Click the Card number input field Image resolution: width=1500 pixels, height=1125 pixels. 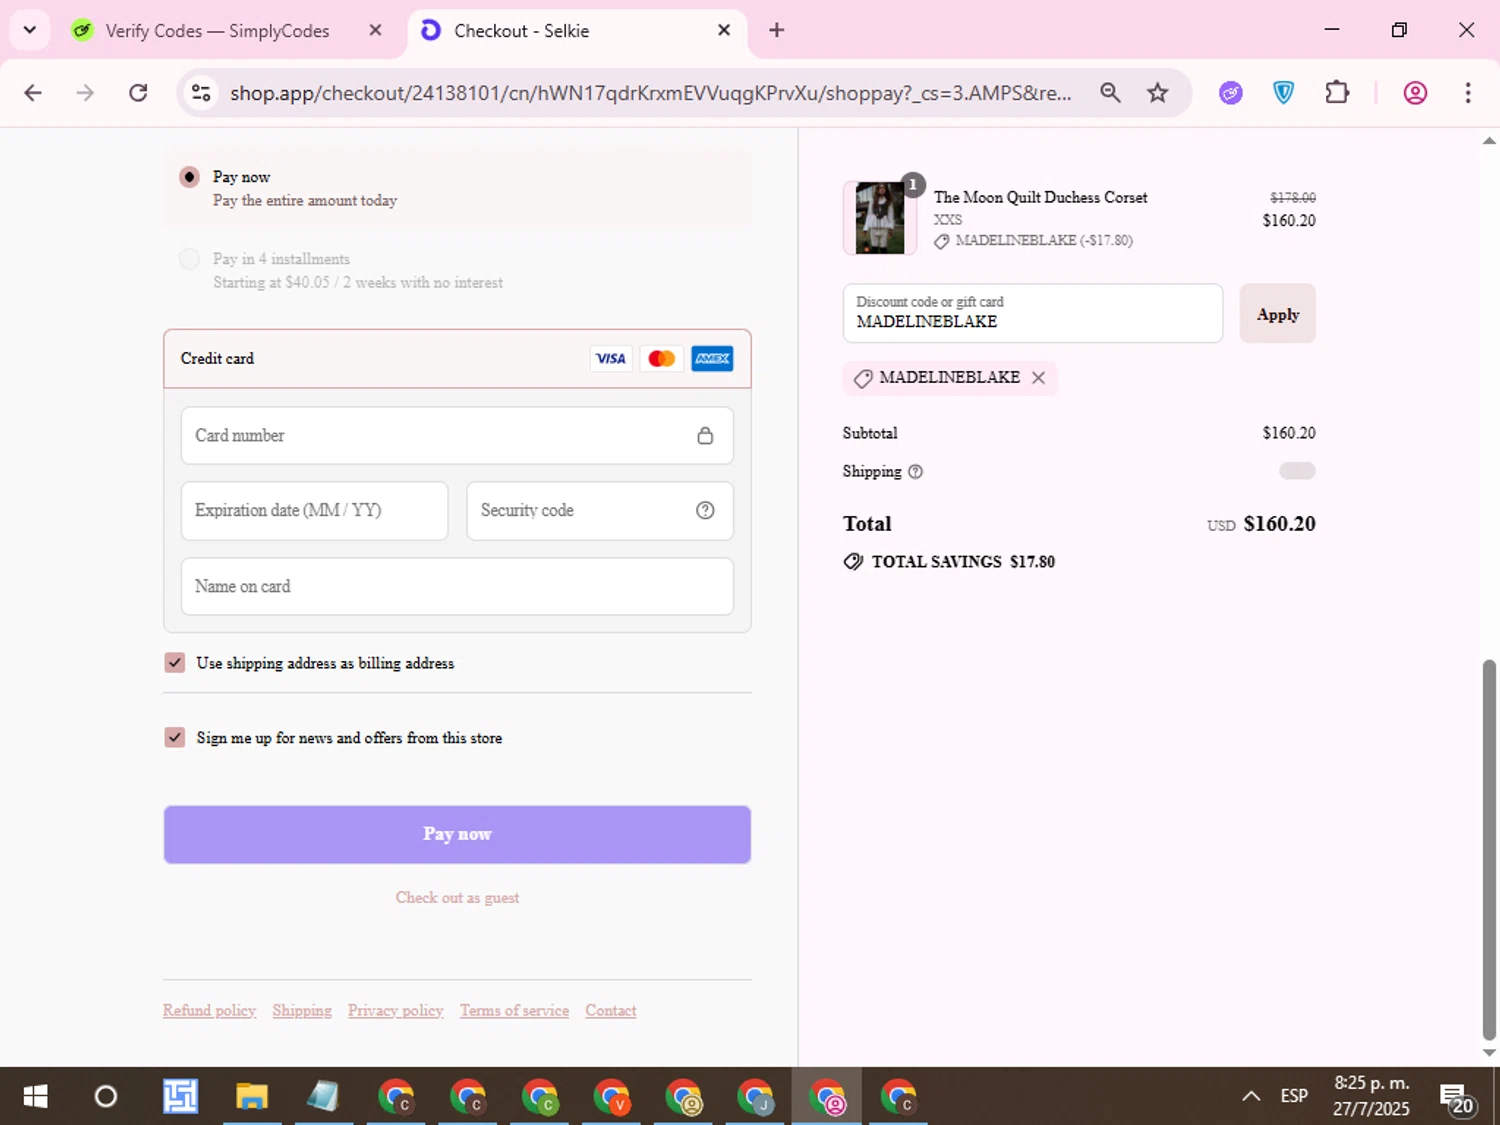coord(457,436)
